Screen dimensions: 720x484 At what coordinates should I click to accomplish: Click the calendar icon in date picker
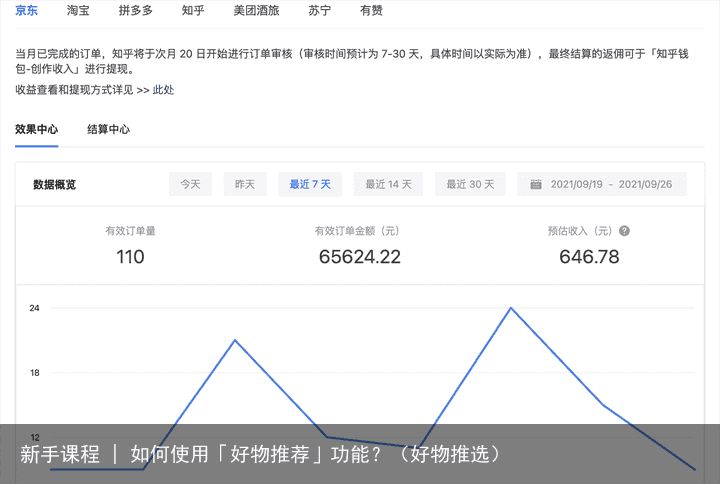(x=536, y=185)
